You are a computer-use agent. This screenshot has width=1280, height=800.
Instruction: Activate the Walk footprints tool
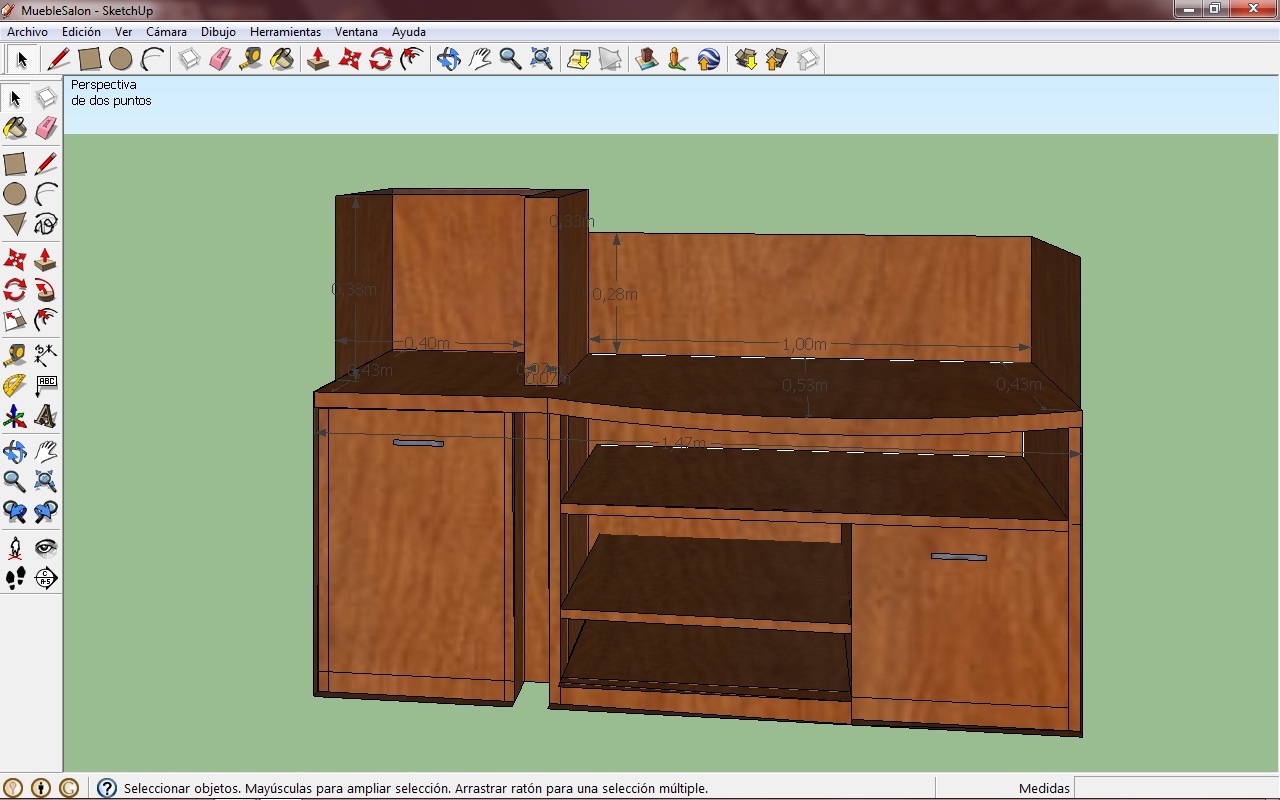15,578
